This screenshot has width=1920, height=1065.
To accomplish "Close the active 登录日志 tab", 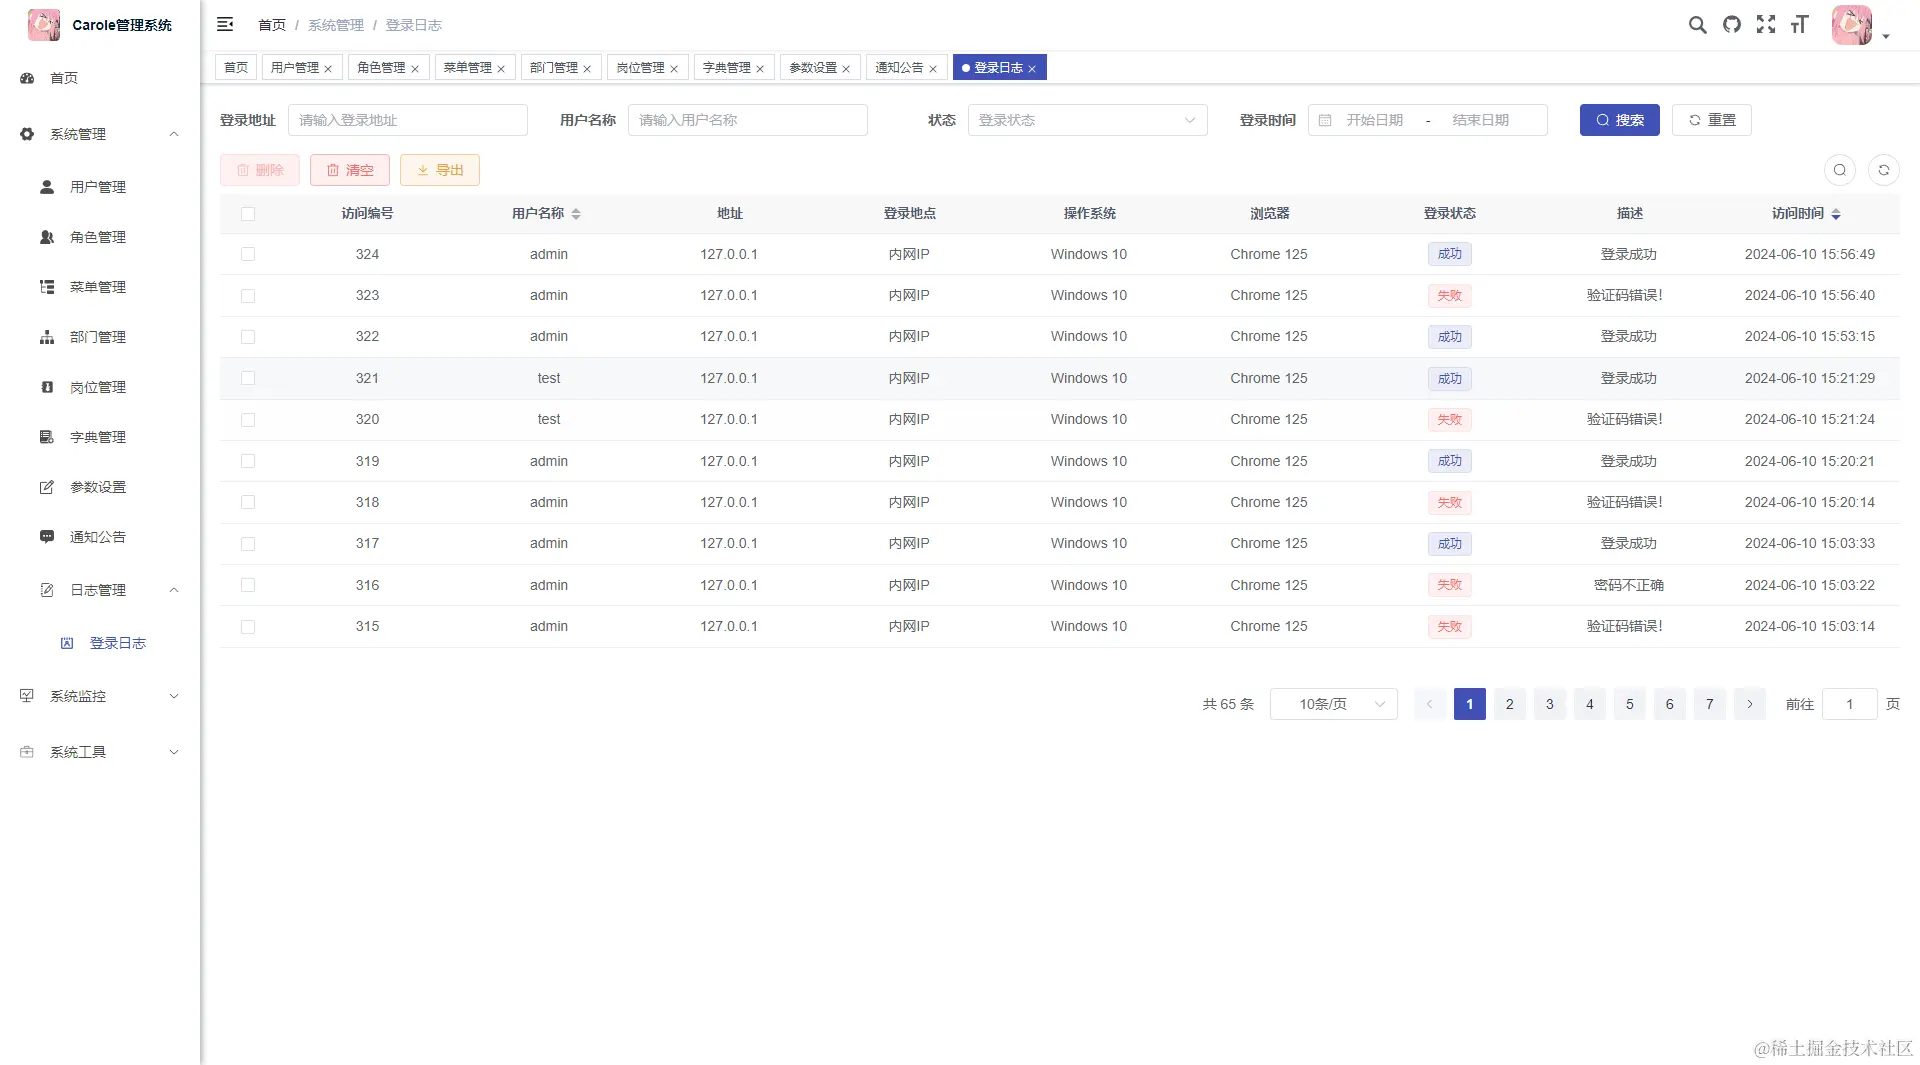I will click(x=1032, y=69).
